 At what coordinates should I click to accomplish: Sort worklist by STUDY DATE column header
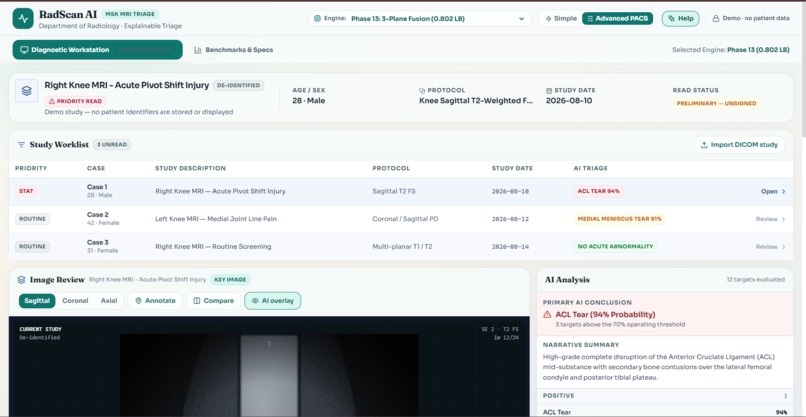pos(512,168)
